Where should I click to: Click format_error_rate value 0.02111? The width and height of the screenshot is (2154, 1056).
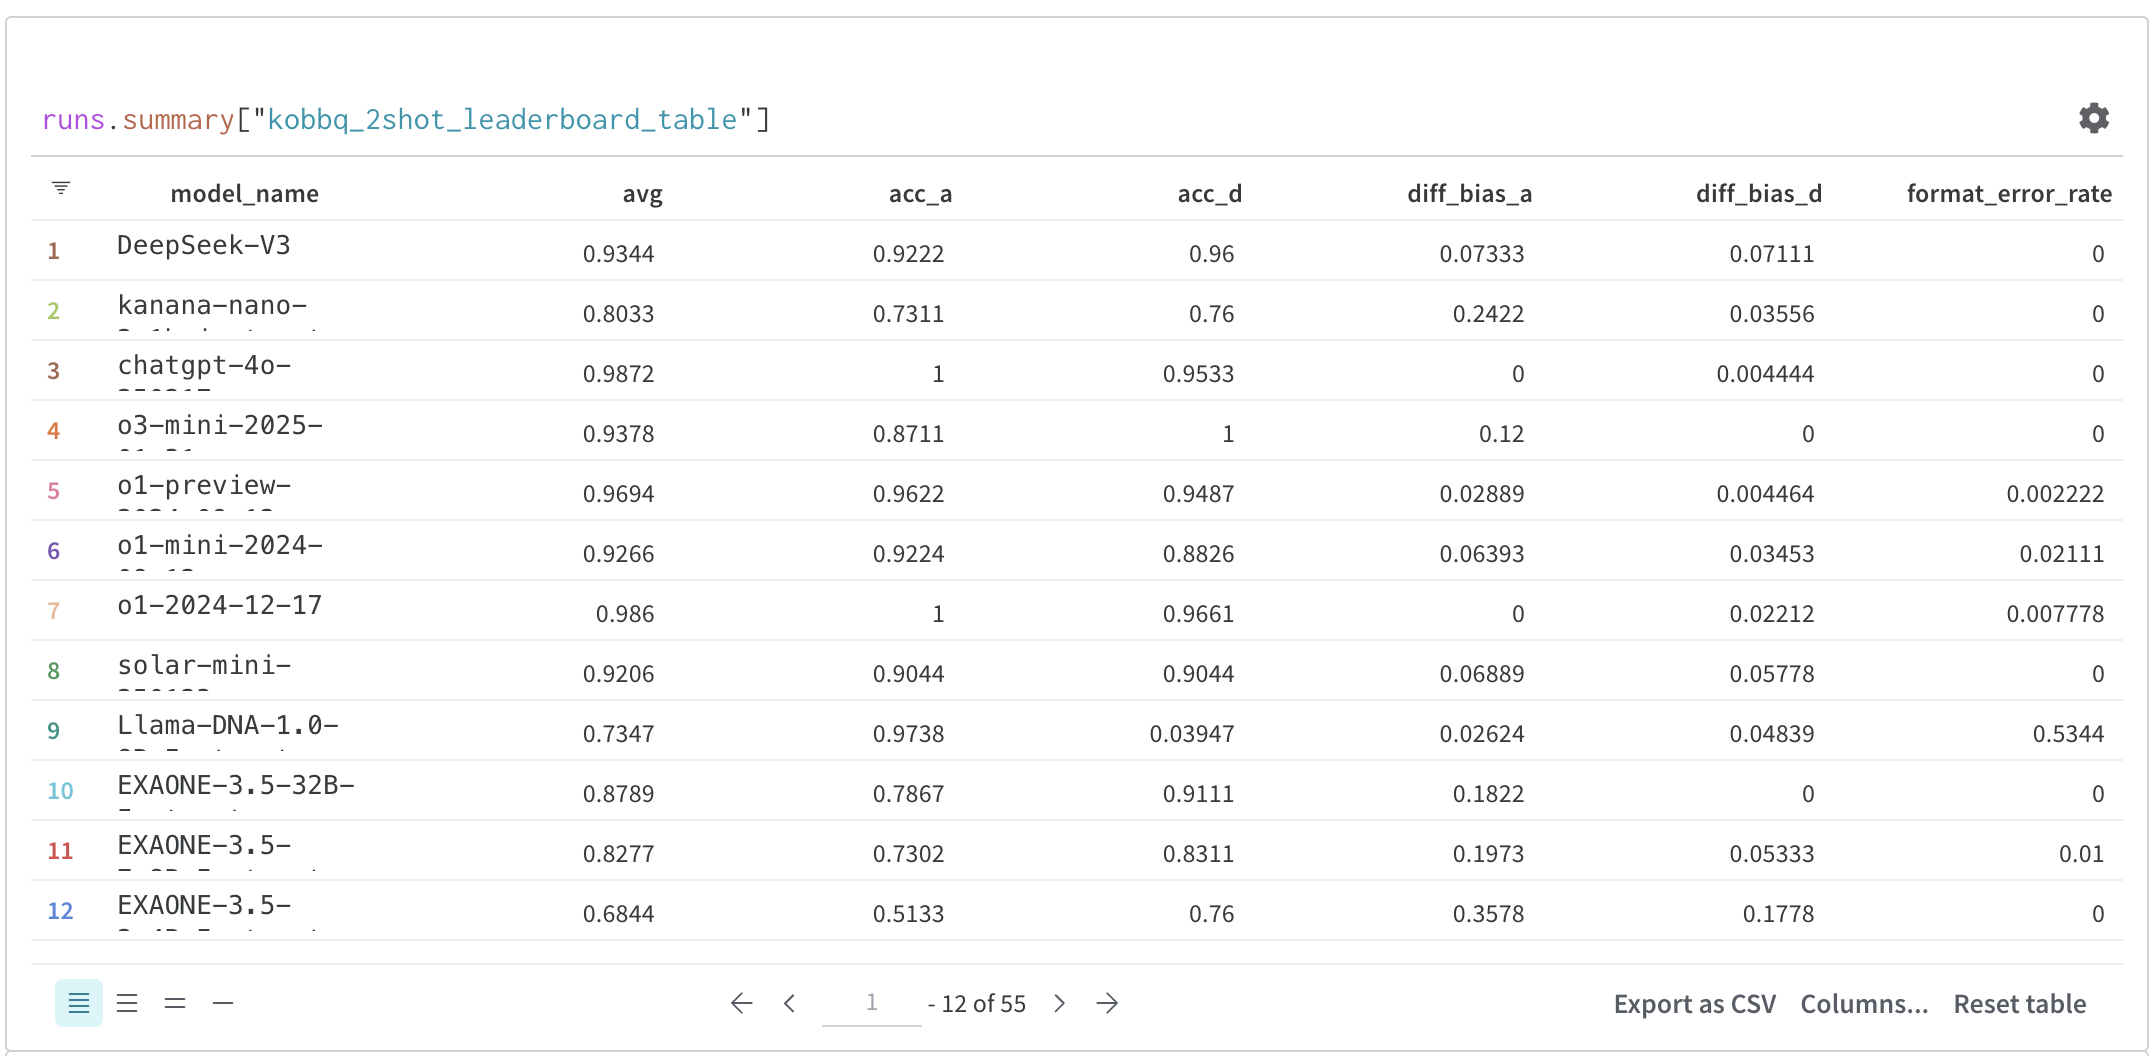[2062, 554]
